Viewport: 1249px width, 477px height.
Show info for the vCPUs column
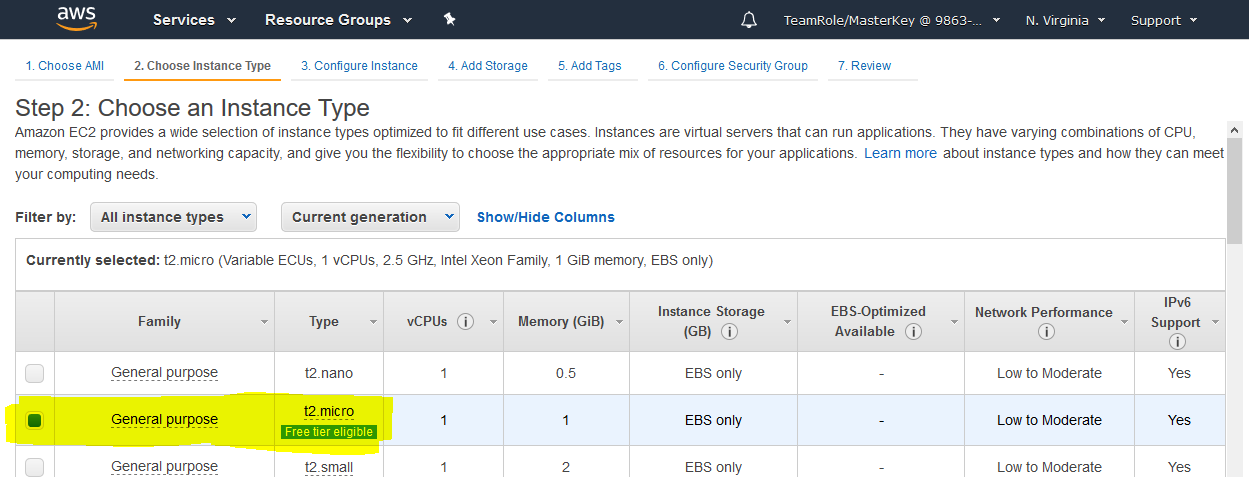[465, 322]
